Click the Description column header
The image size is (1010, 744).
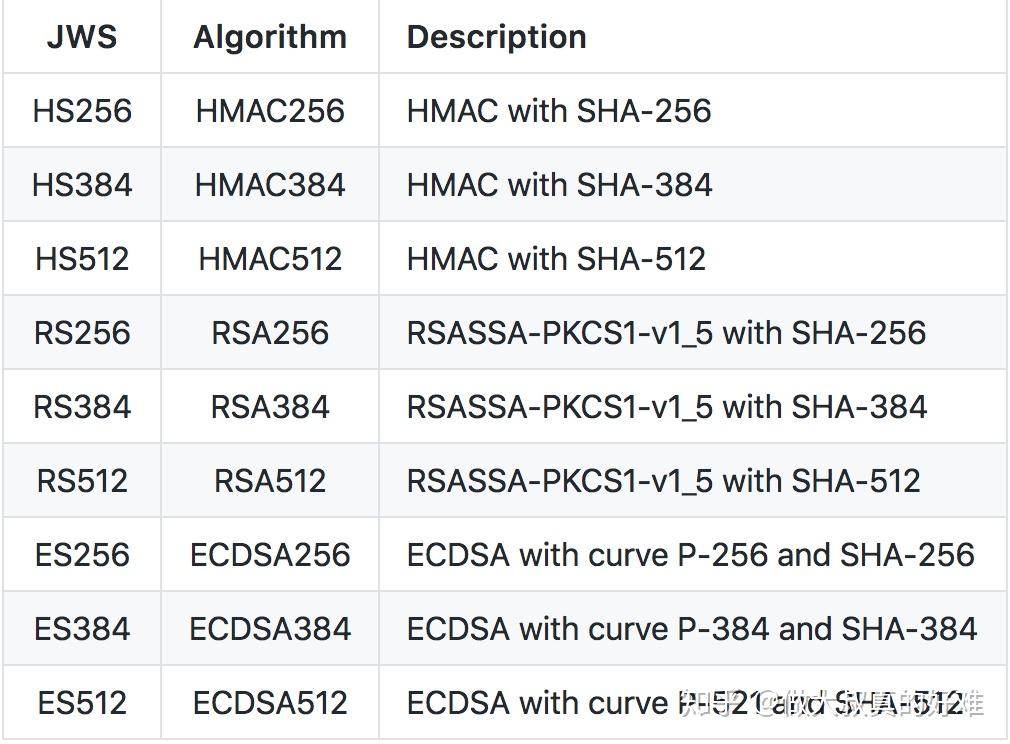496,38
